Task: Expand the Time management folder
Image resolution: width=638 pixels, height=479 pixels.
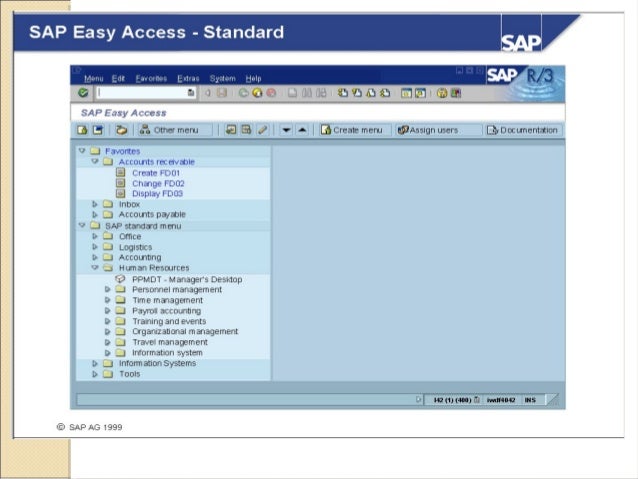Action: (x=107, y=300)
